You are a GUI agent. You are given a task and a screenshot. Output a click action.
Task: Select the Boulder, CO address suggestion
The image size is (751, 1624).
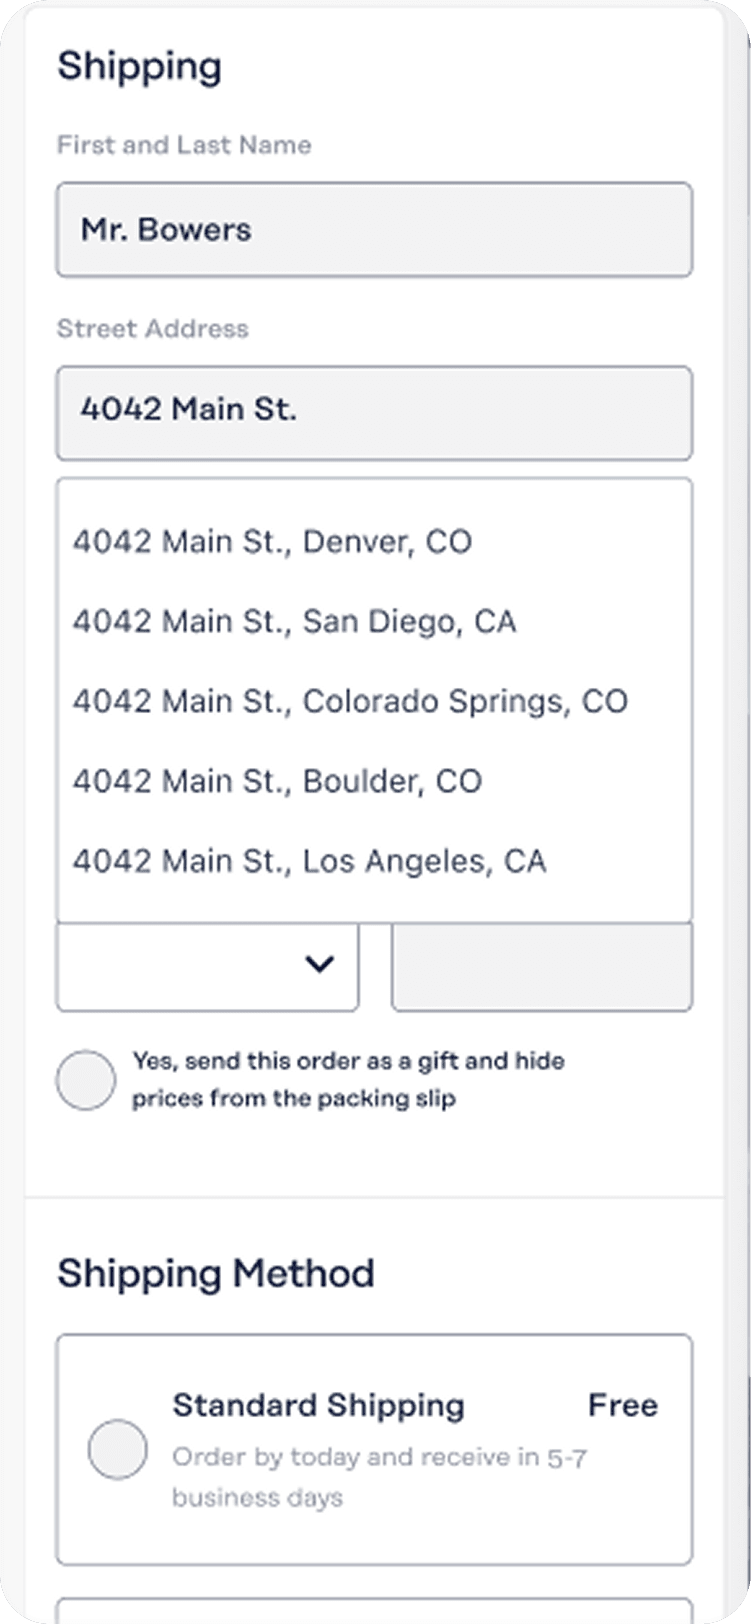tap(277, 781)
